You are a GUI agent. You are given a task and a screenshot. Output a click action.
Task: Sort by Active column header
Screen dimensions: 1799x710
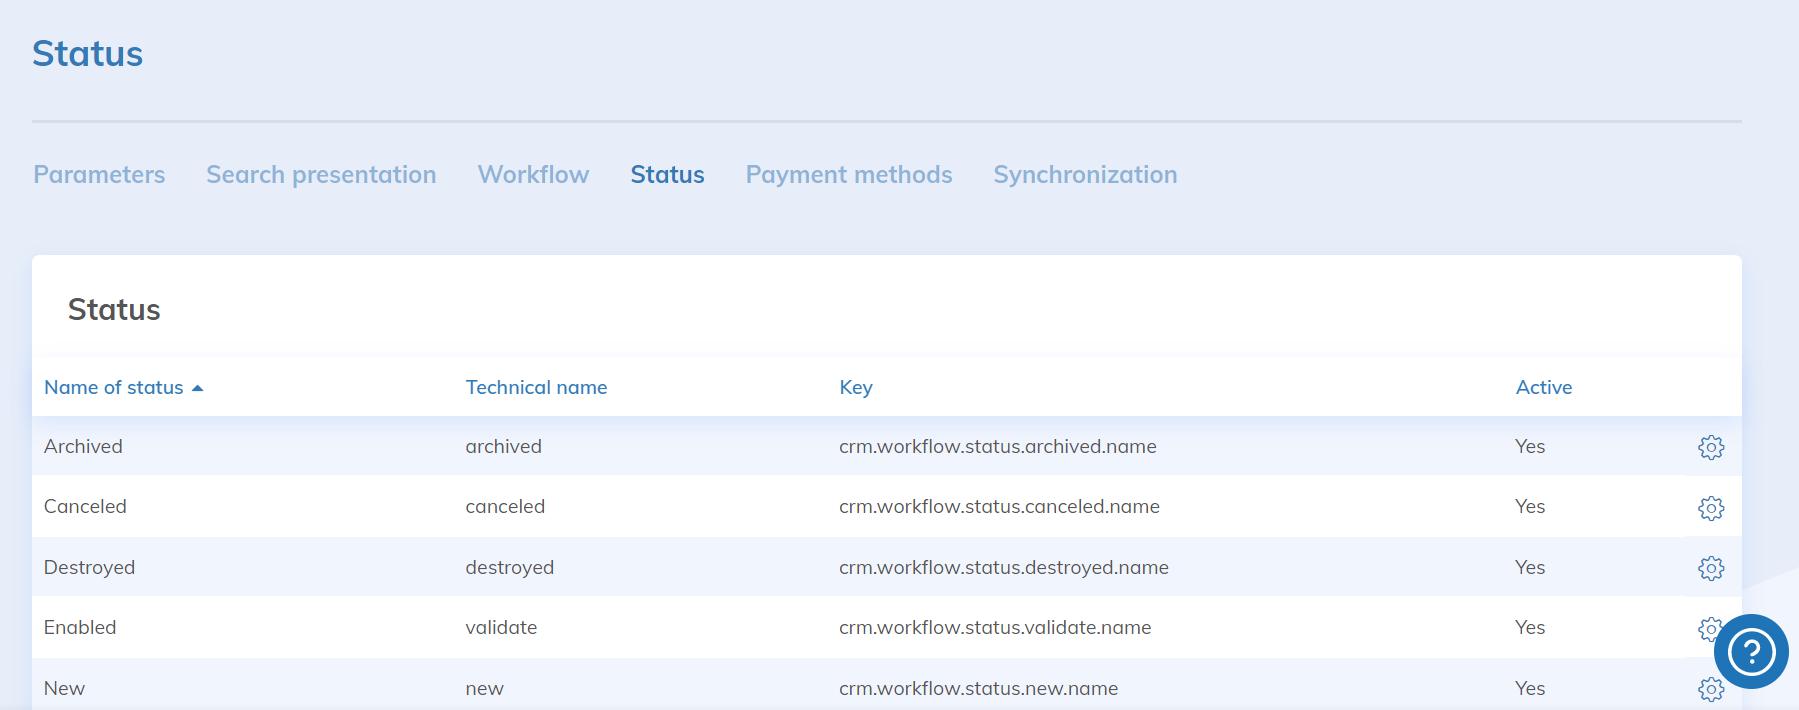1543,387
